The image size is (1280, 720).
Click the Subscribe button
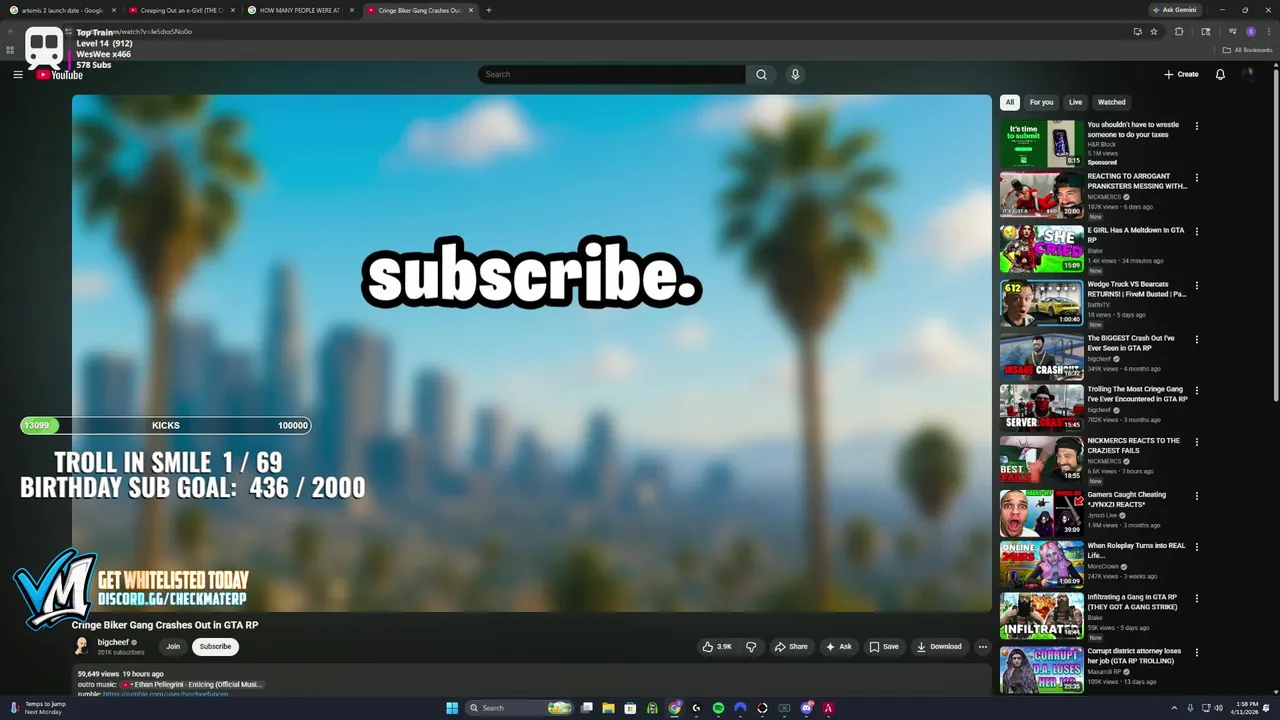[x=215, y=647]
